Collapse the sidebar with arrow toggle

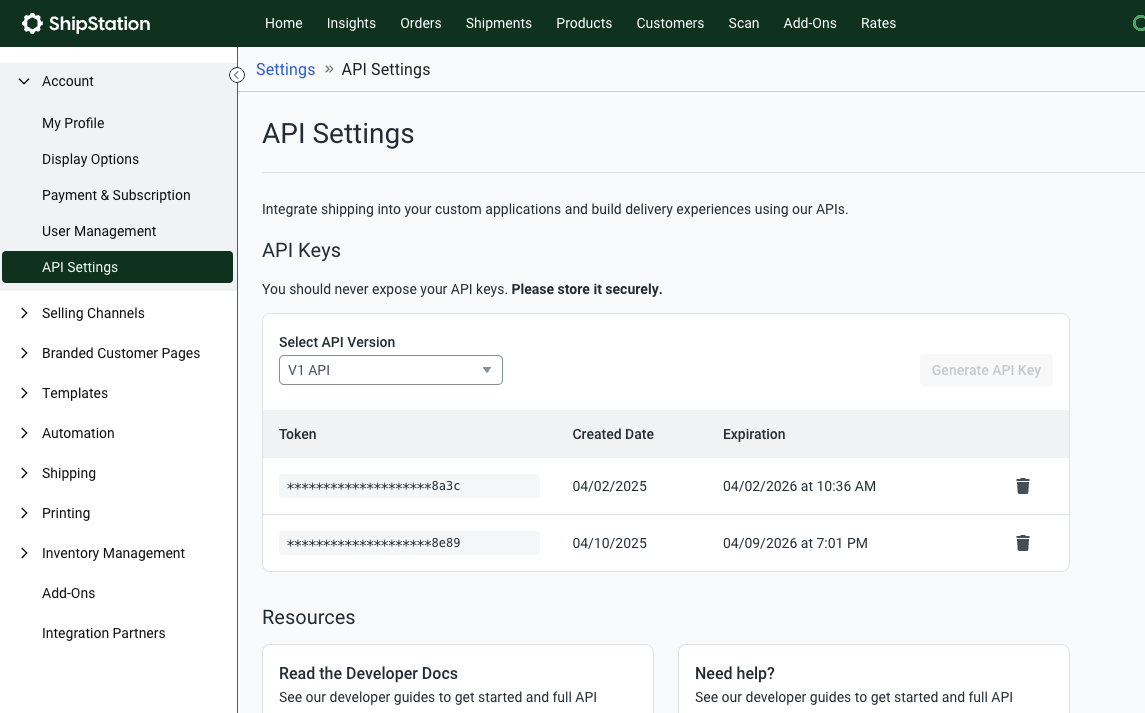tap(237, 75)
